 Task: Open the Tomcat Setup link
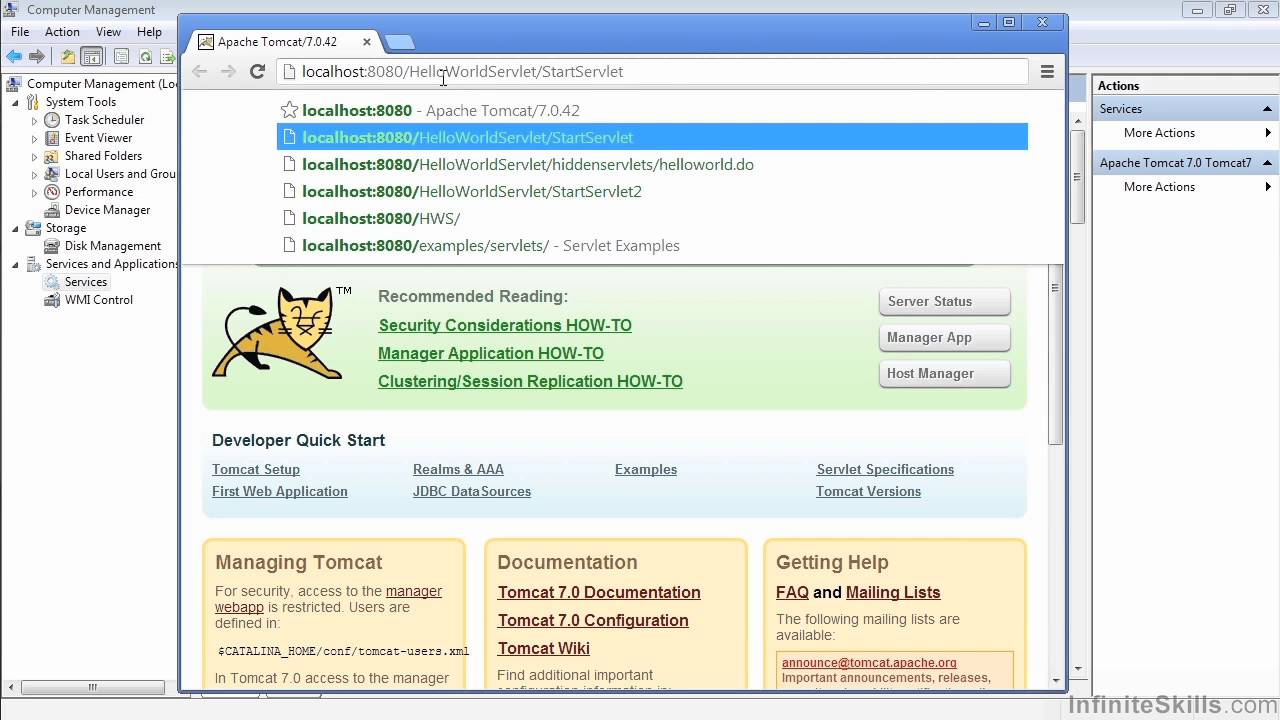coord(256,469)
